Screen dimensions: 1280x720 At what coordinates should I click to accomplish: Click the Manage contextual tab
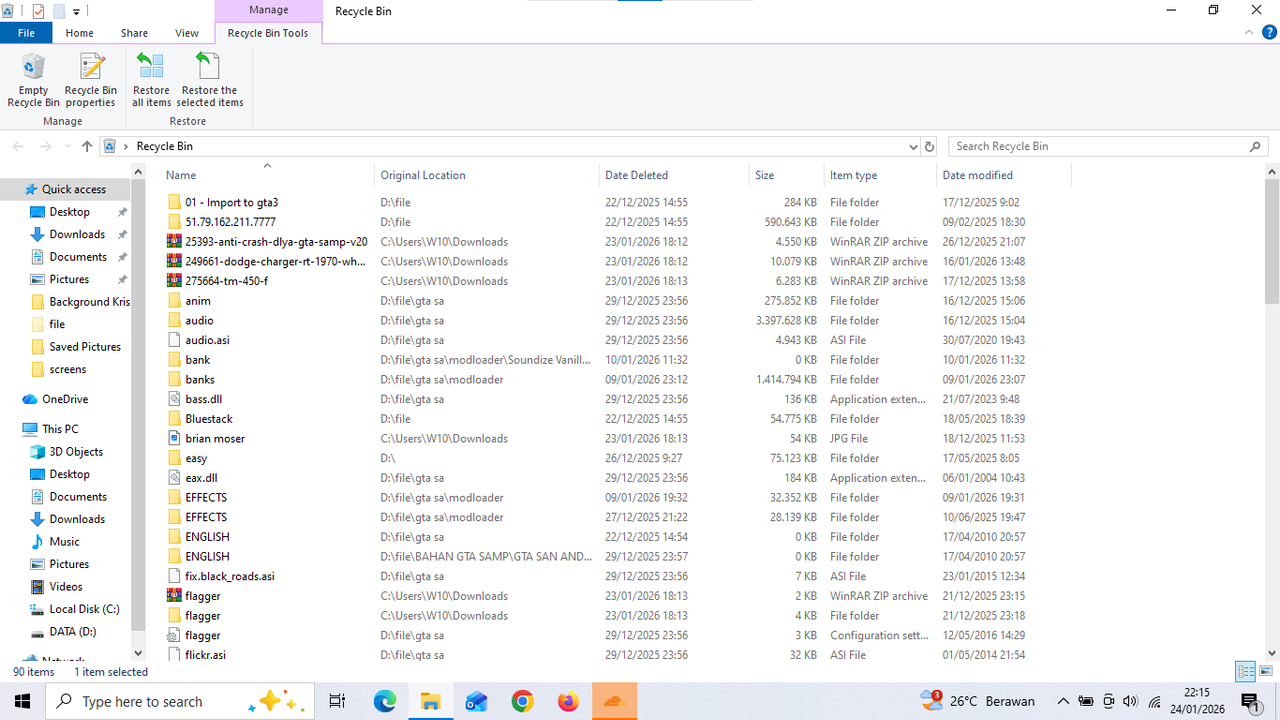click(x=268, y=11)
